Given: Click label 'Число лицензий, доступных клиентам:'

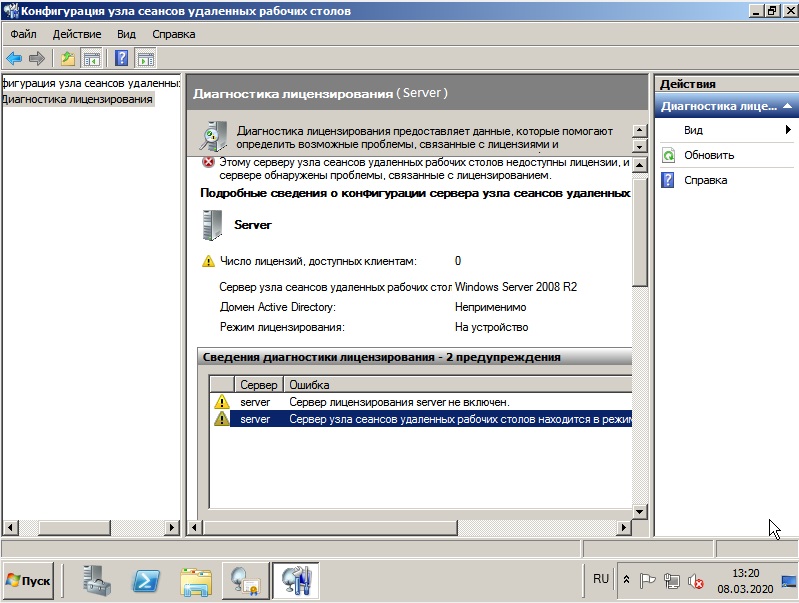Looking at the screenshot, I should click(318, 261).
